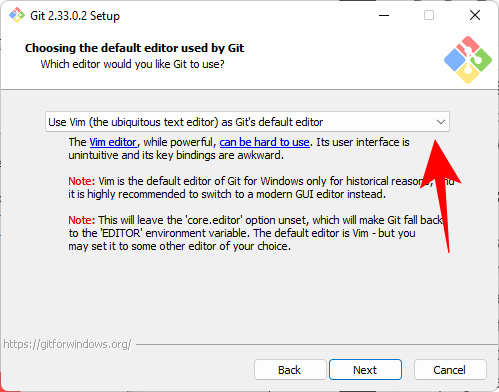
Task: Click the 'Choosing the default editor used by Git' heading
Action: (134, 48)
